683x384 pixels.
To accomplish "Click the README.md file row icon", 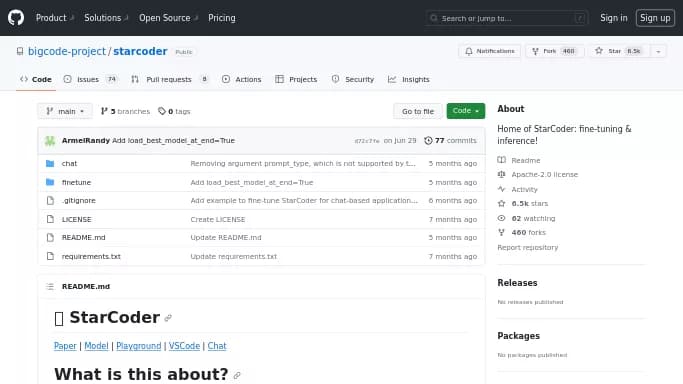I will coord(50,237).
